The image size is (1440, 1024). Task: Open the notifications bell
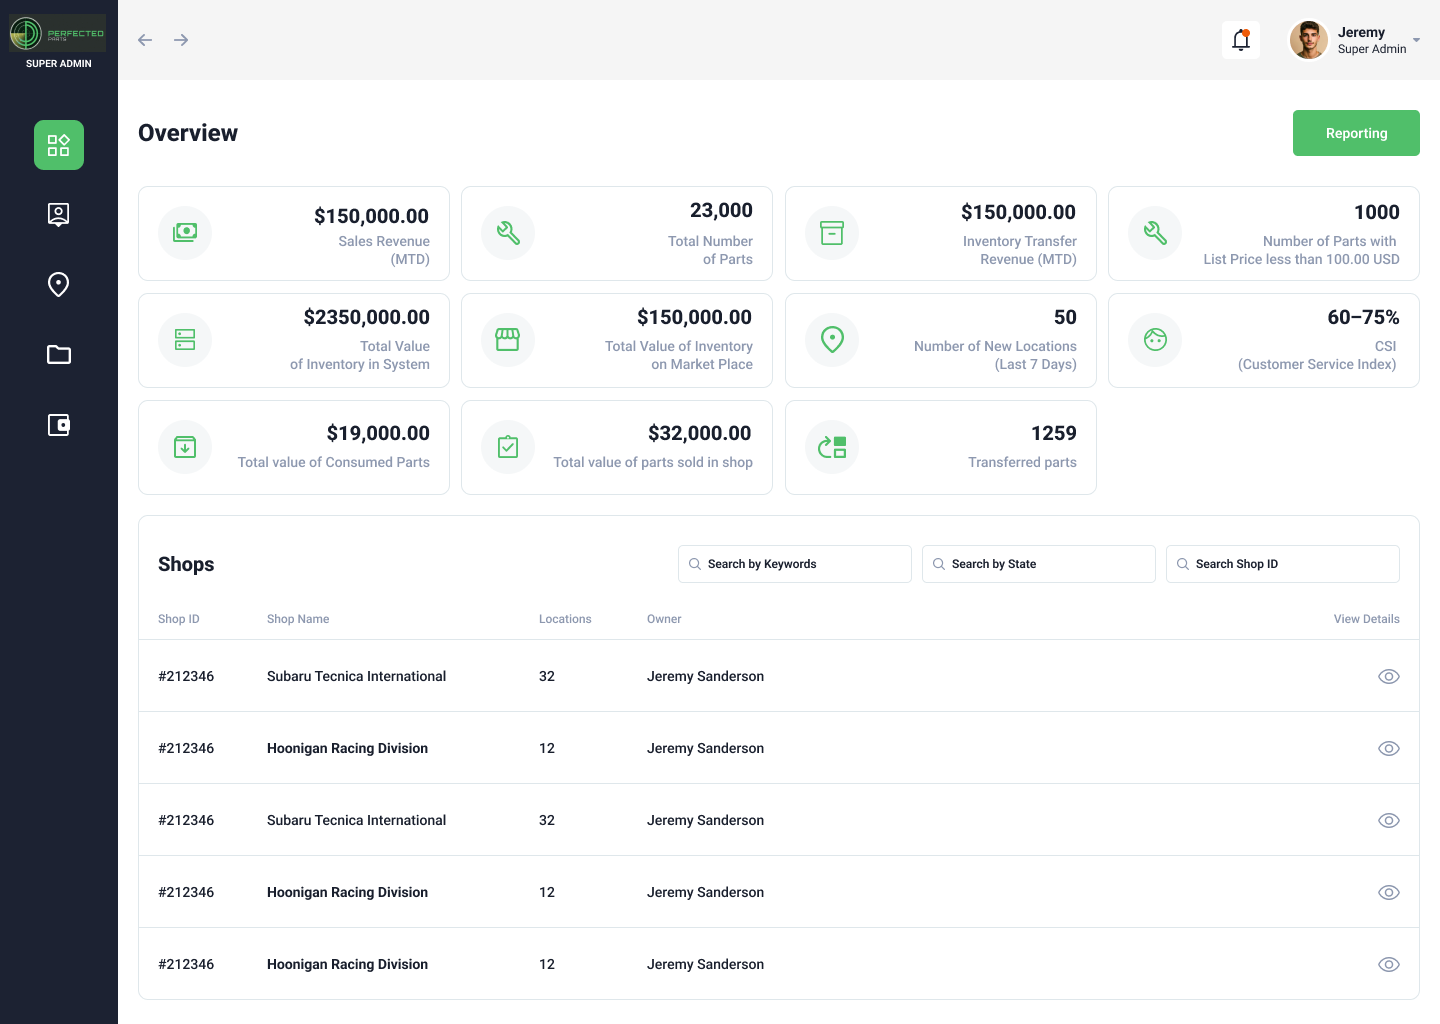[x=1241, y=40]
